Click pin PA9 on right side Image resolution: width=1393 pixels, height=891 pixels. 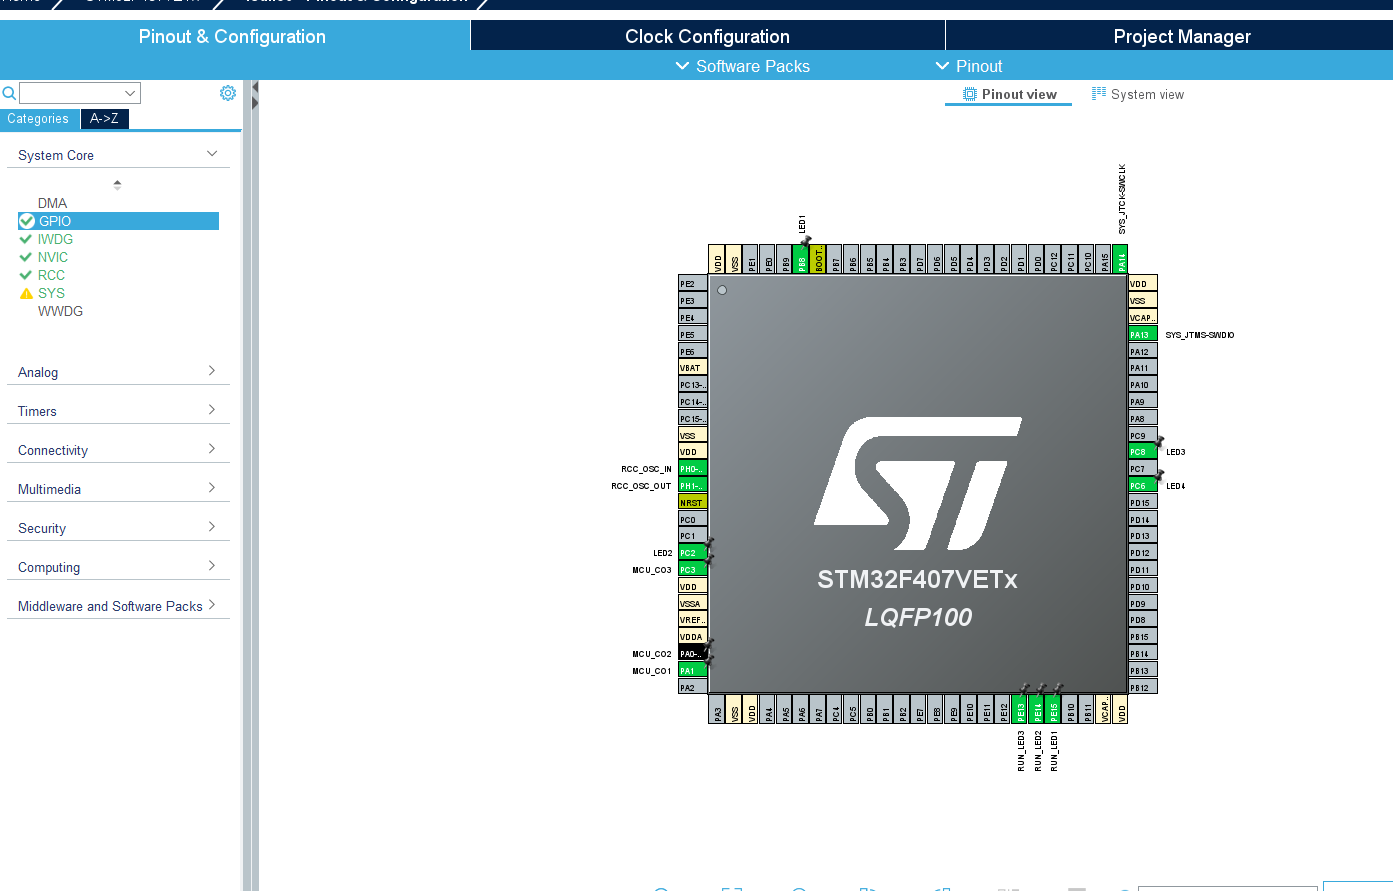coord(1143,401)
